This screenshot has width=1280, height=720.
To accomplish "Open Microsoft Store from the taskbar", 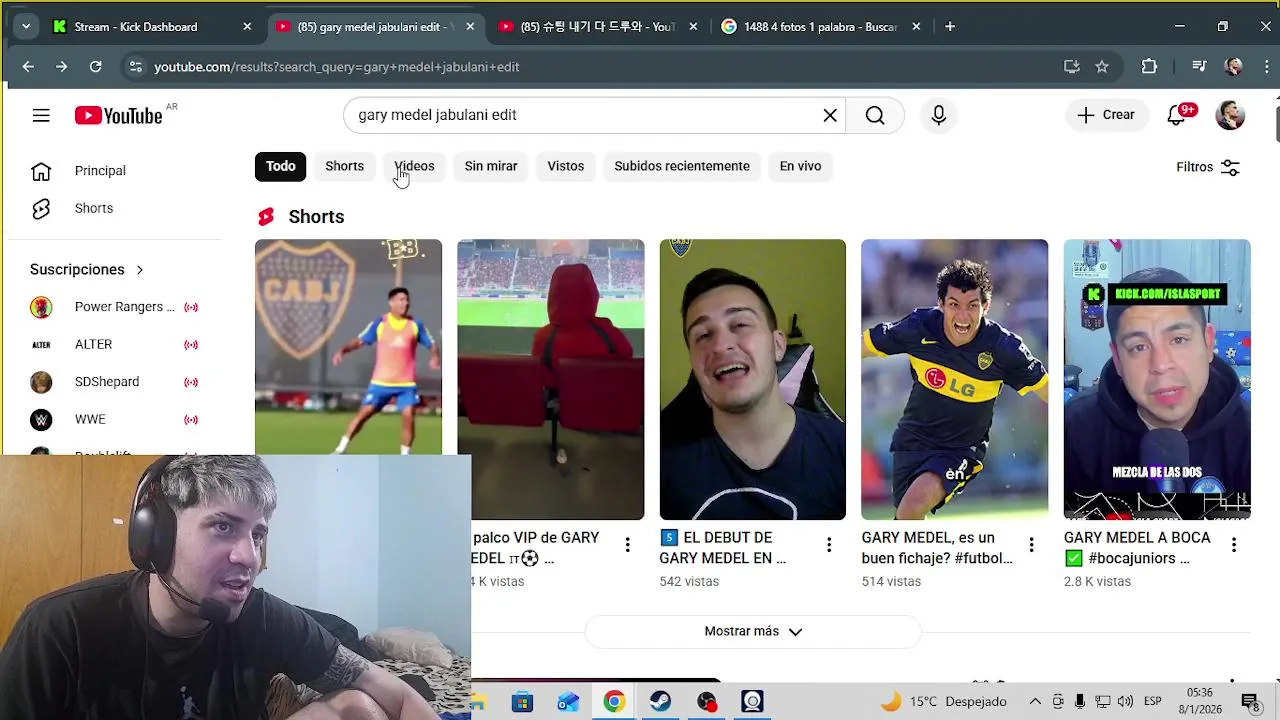I will pos(522,702).
